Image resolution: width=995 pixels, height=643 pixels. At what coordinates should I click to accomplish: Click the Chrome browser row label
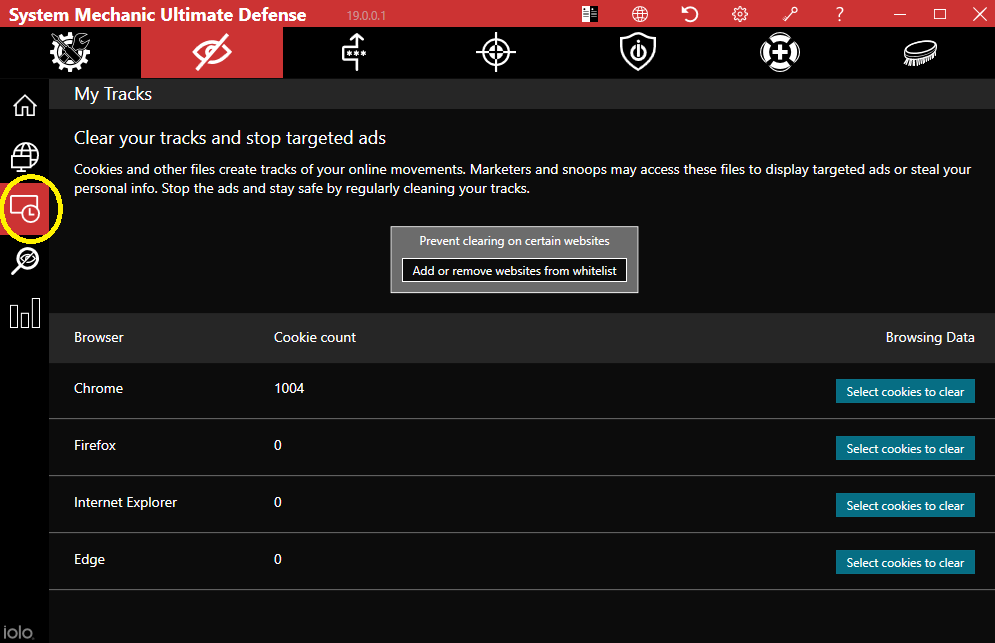coord(98,388)
